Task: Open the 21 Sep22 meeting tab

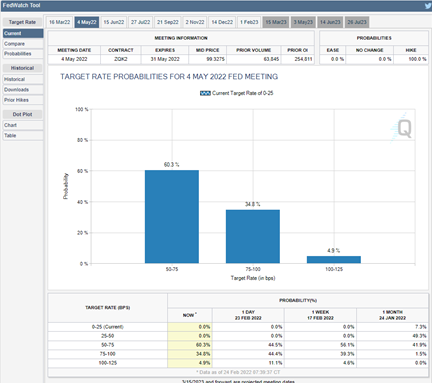Action: tap(168, 22)
